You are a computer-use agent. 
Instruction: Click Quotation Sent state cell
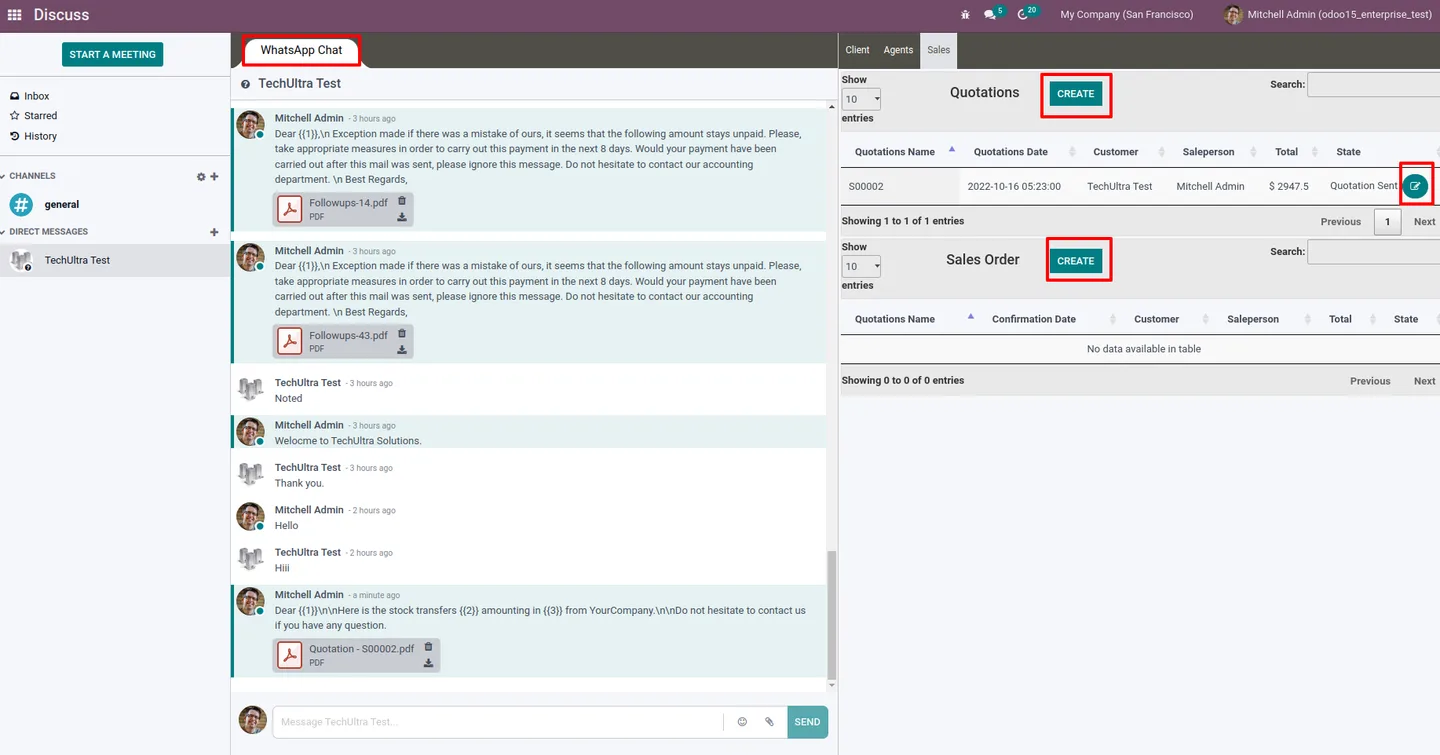1364,186
